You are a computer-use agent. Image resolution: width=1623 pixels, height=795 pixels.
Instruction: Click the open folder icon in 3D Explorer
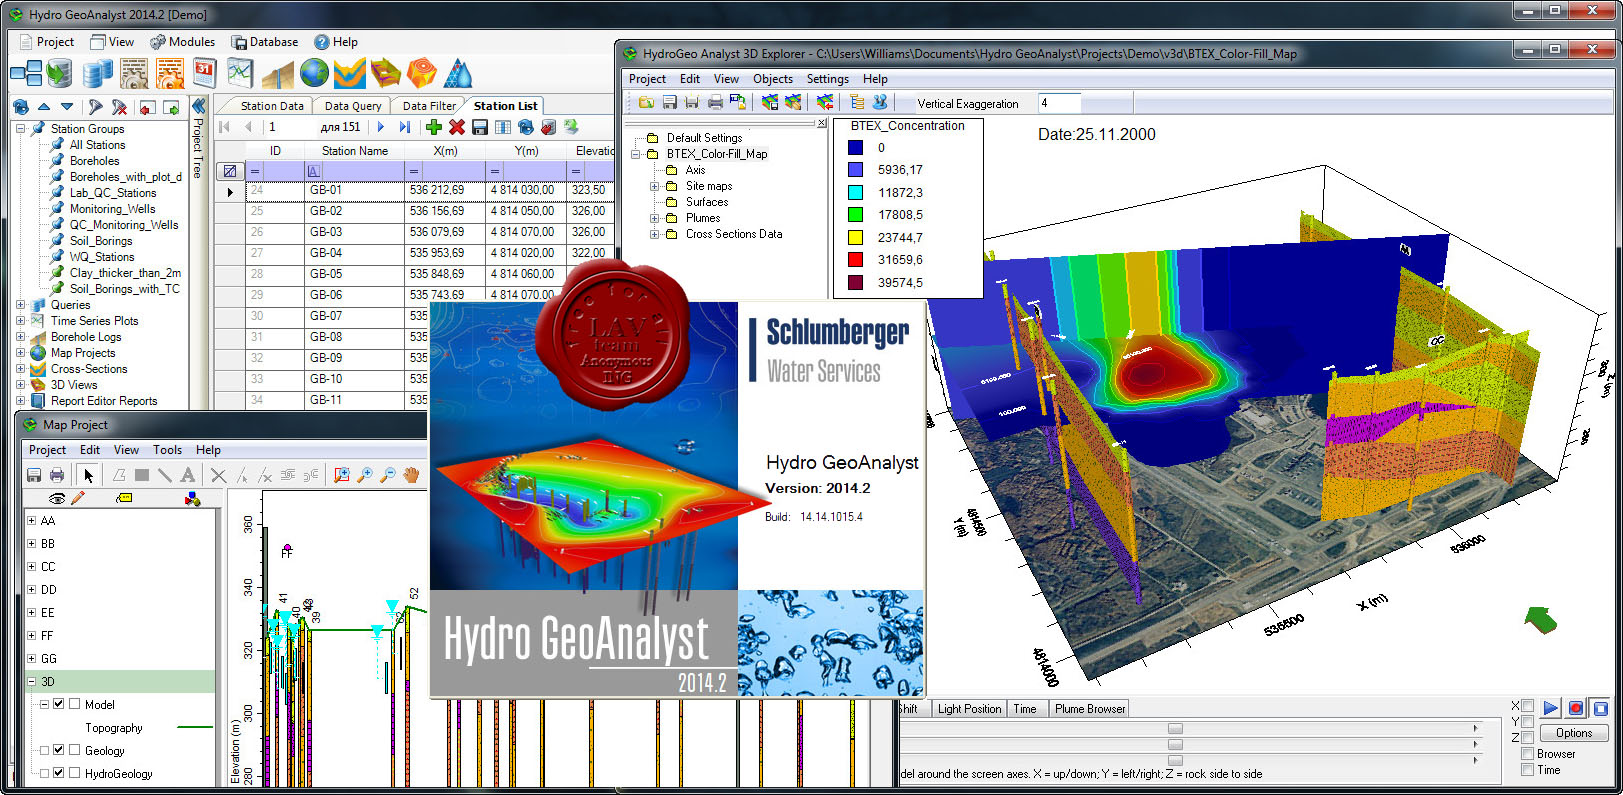(646, 102)
